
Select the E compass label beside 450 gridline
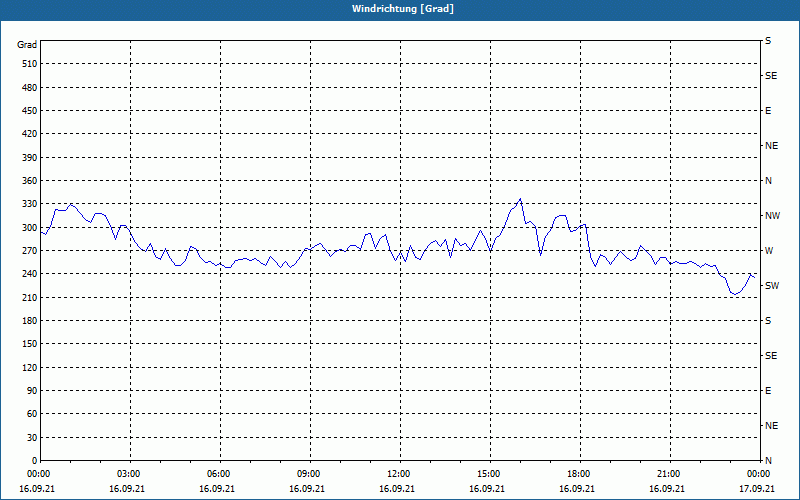[768, 111]
